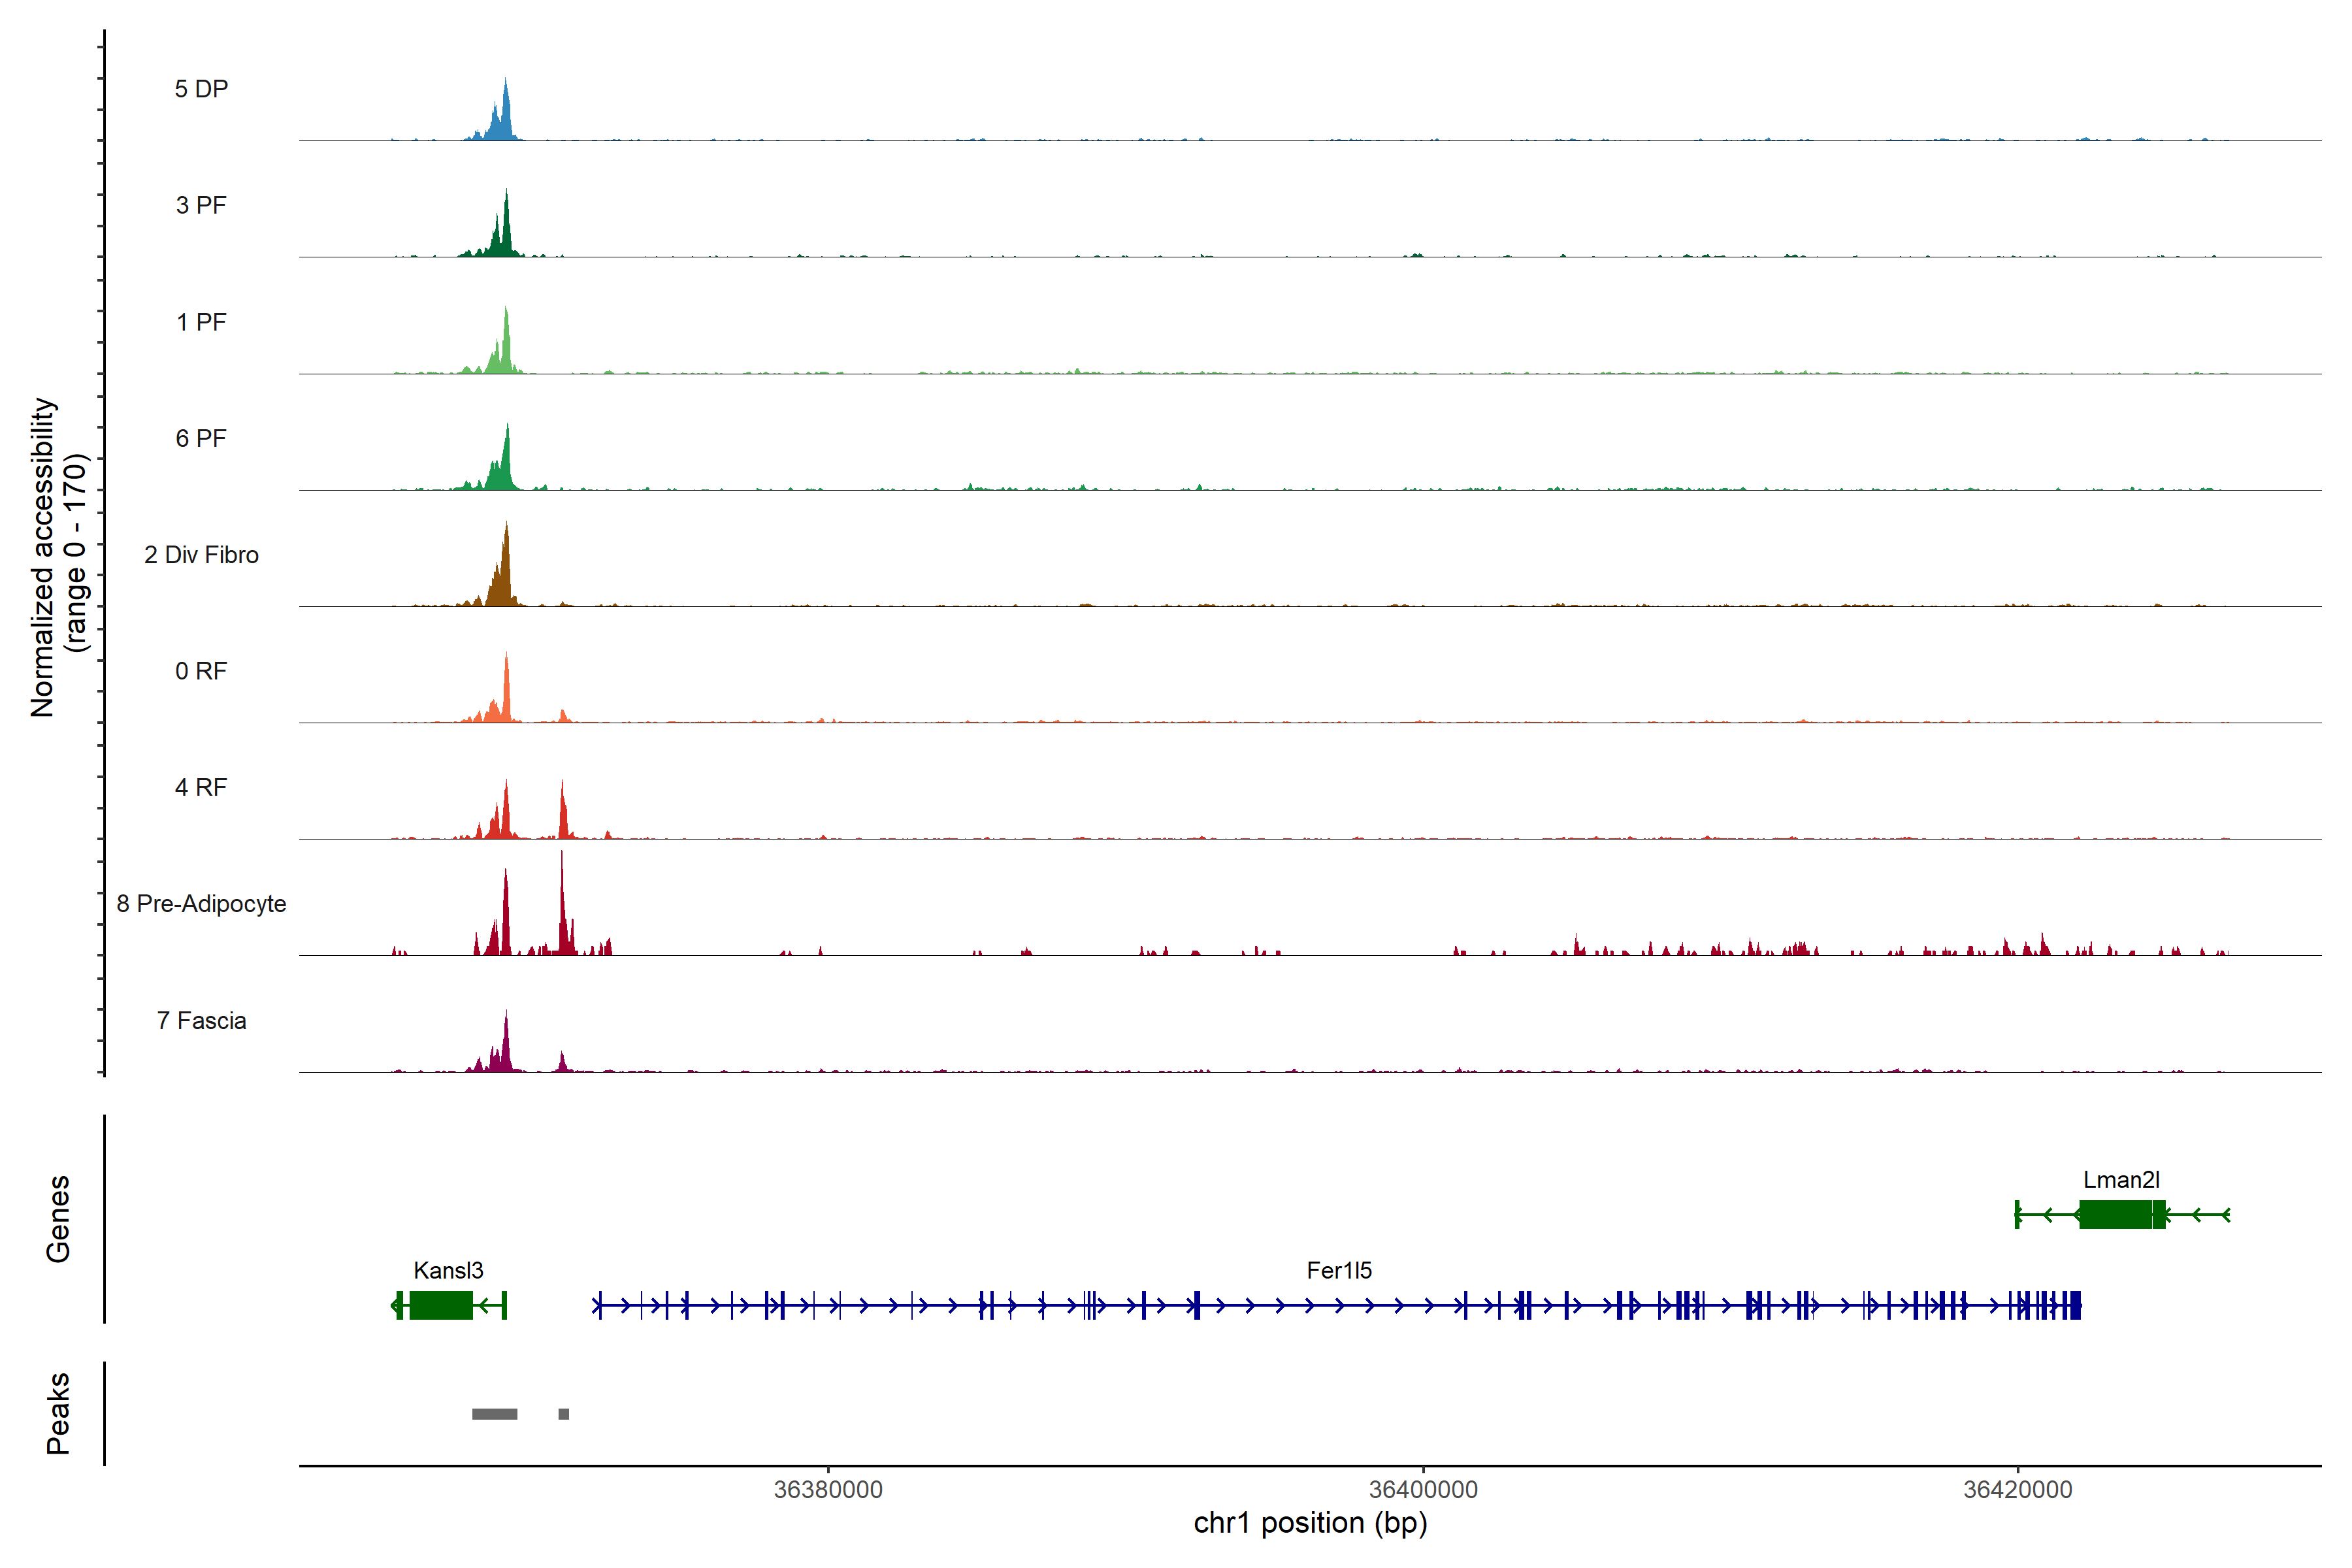Click the tall blue 5 DP peak
The image size is (2352, 1568).
506,115
